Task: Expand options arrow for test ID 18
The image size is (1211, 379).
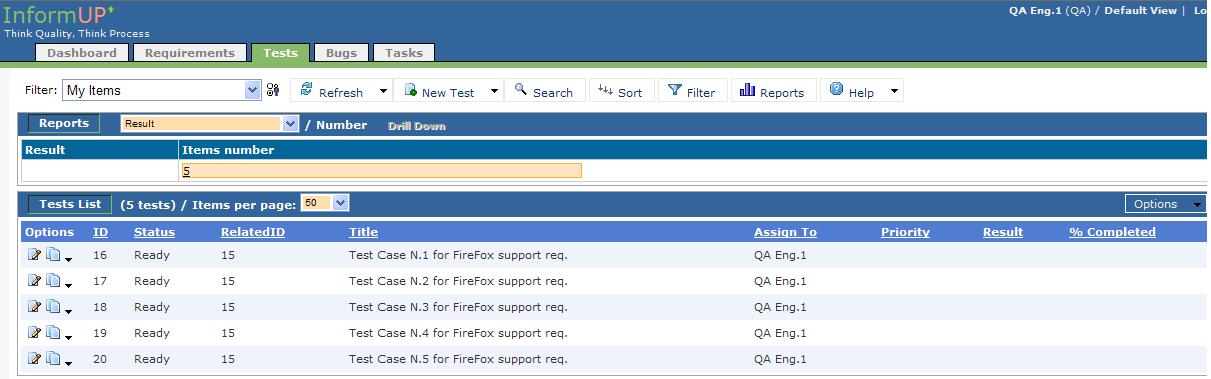Action: (x=68, y=311)
